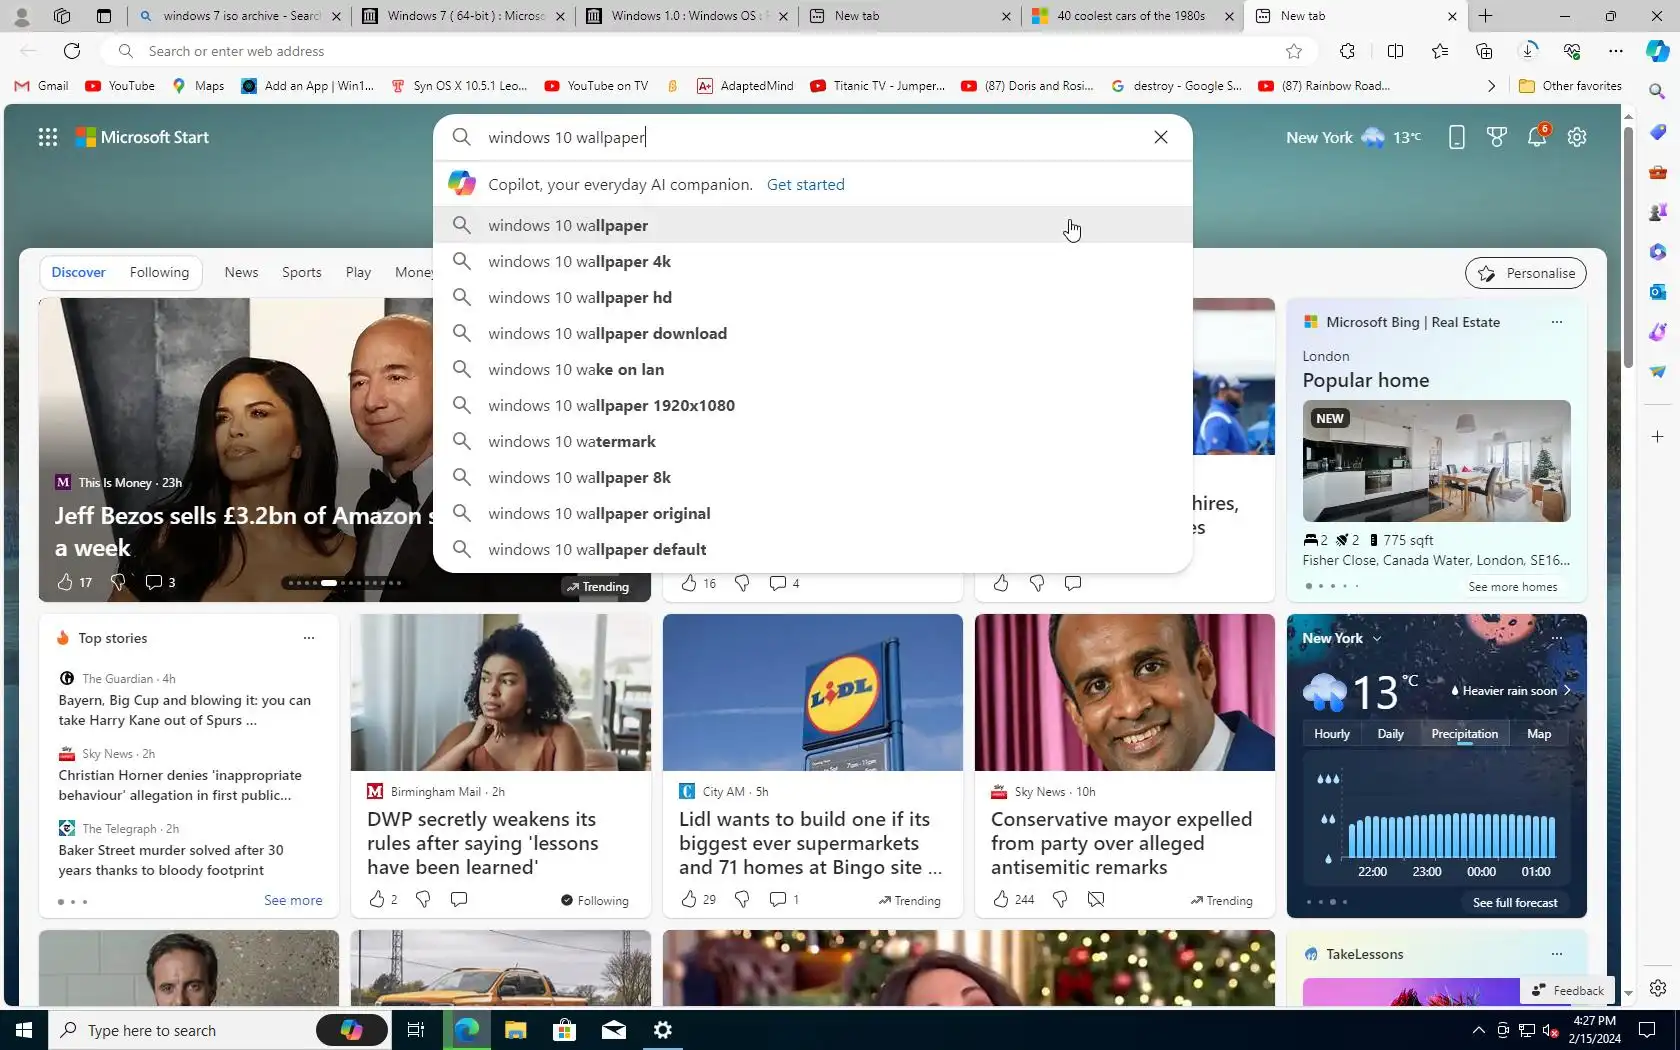The height and width of the screenshot is (1050, 1680).
Task: Add this page to favorites star
Action: [x=1294, y=51]
